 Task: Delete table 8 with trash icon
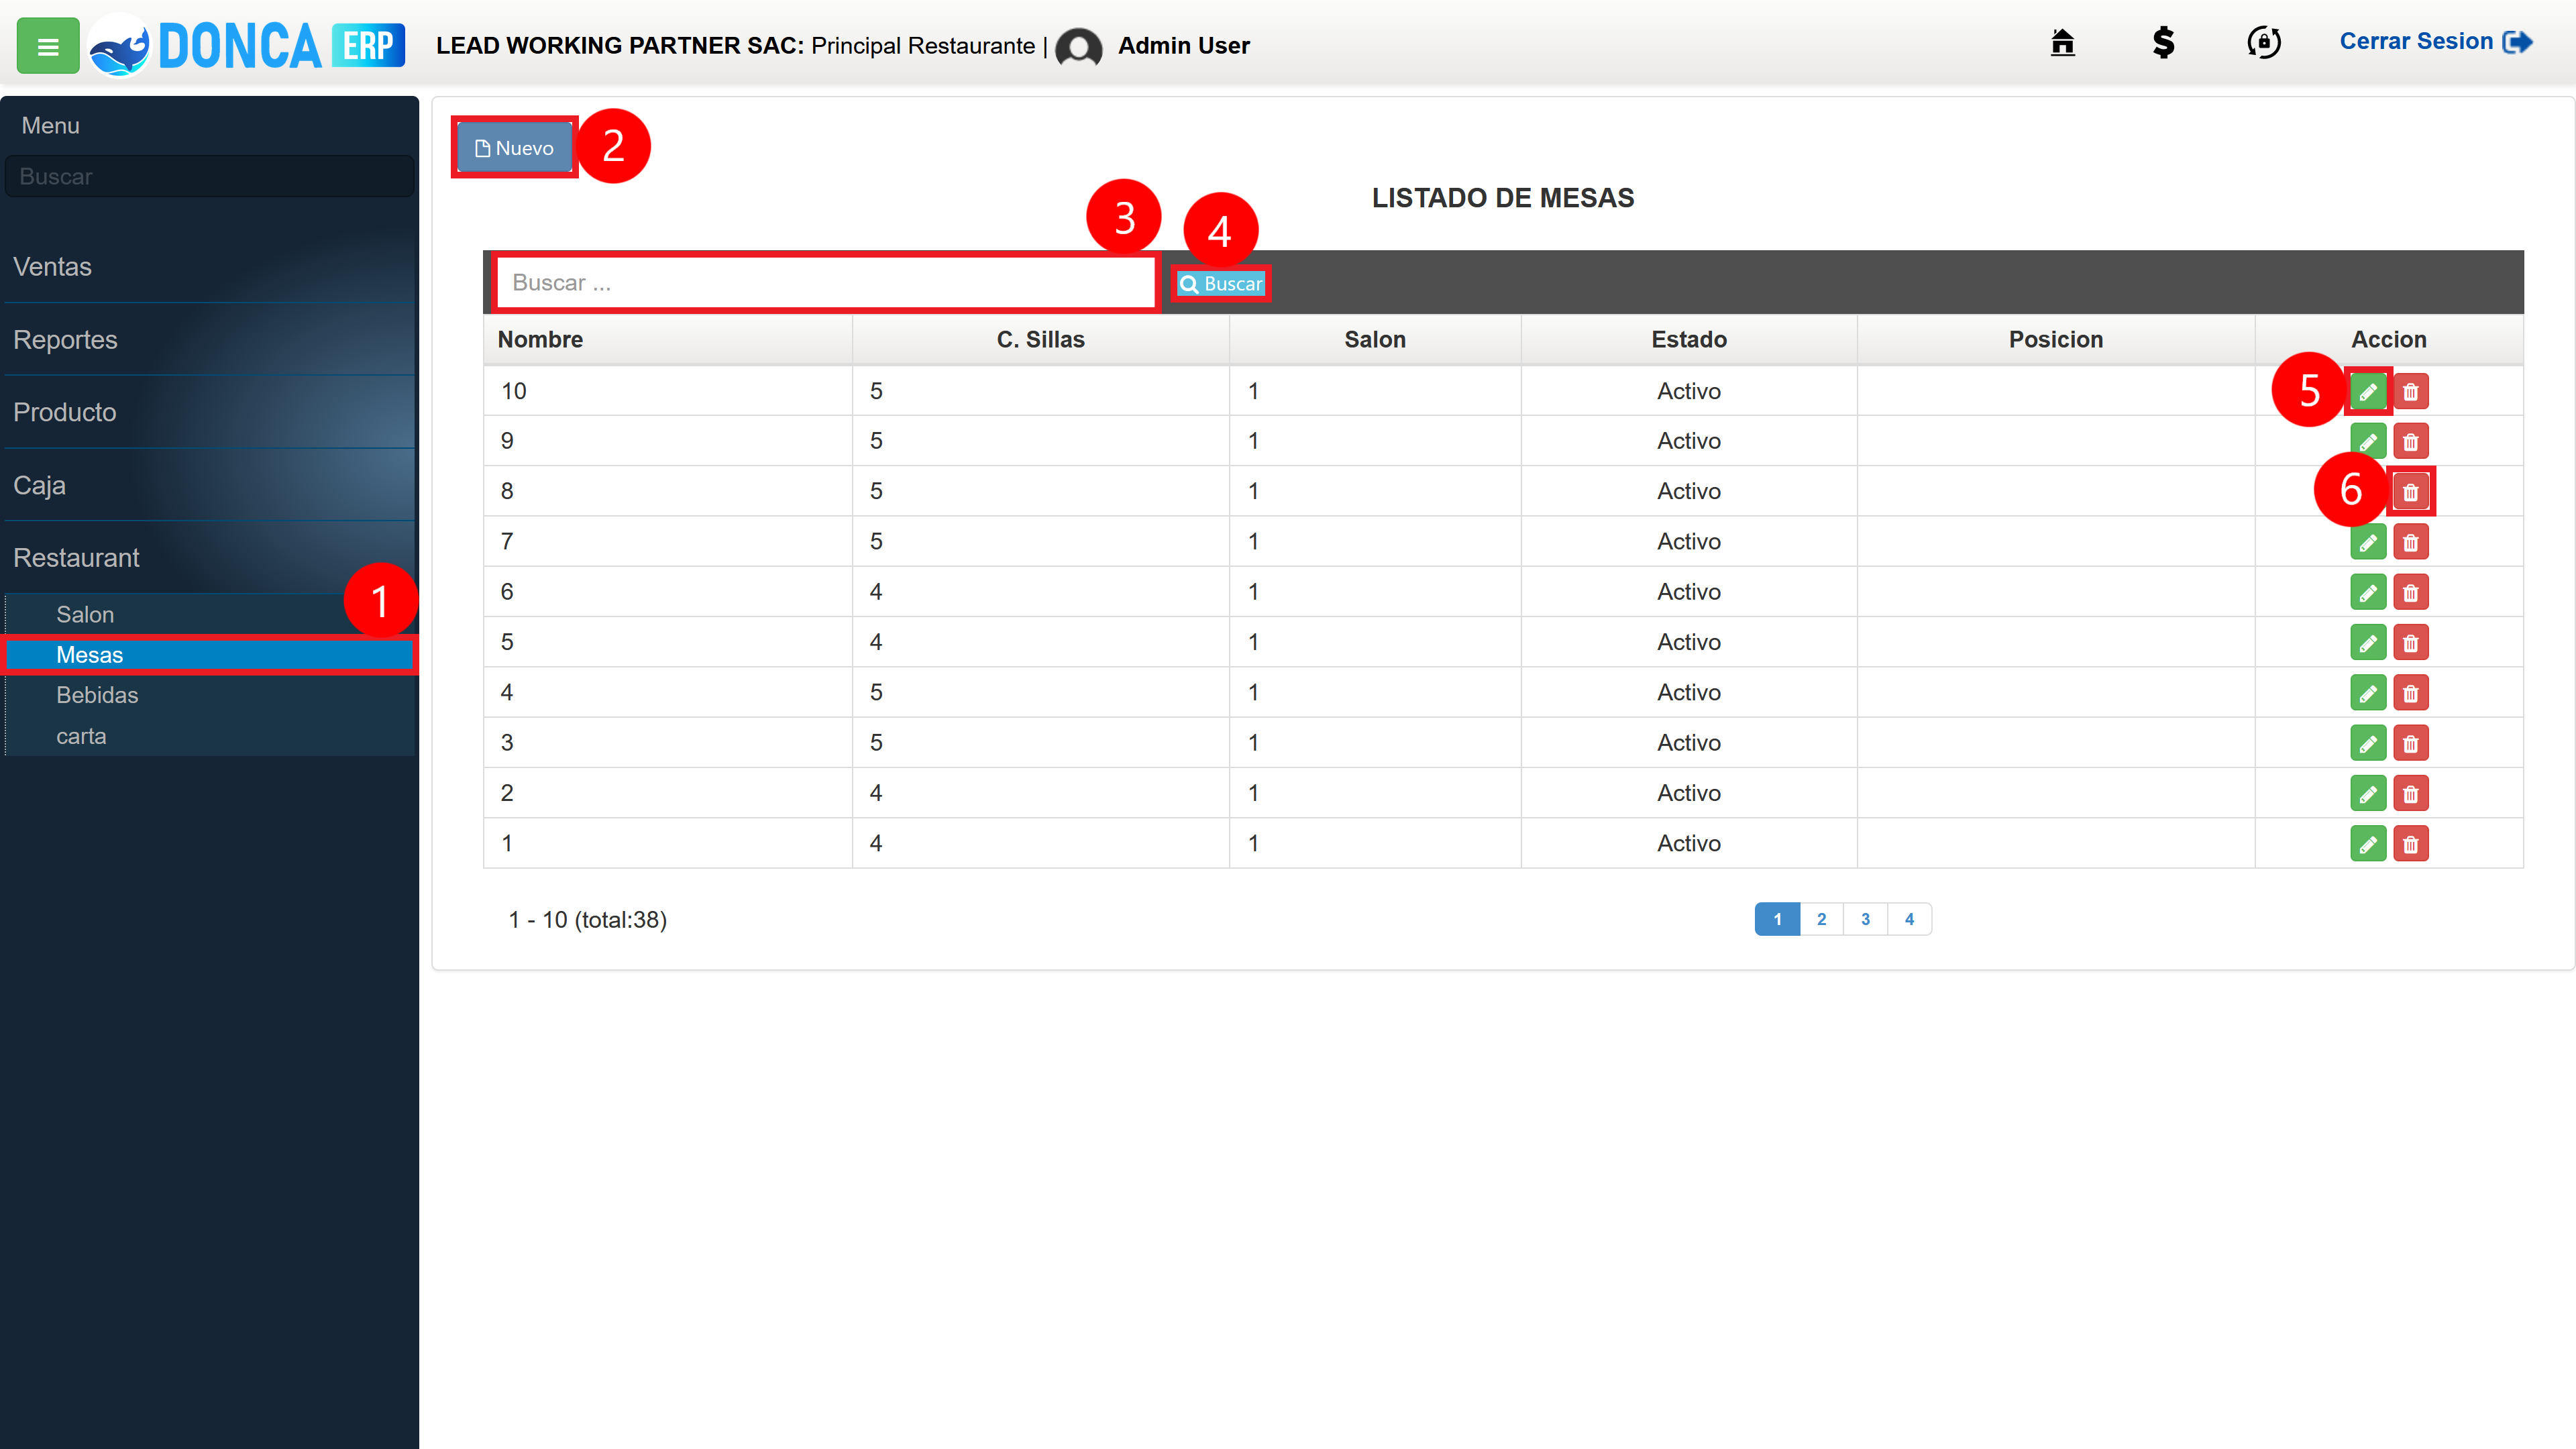point(2410,492)
